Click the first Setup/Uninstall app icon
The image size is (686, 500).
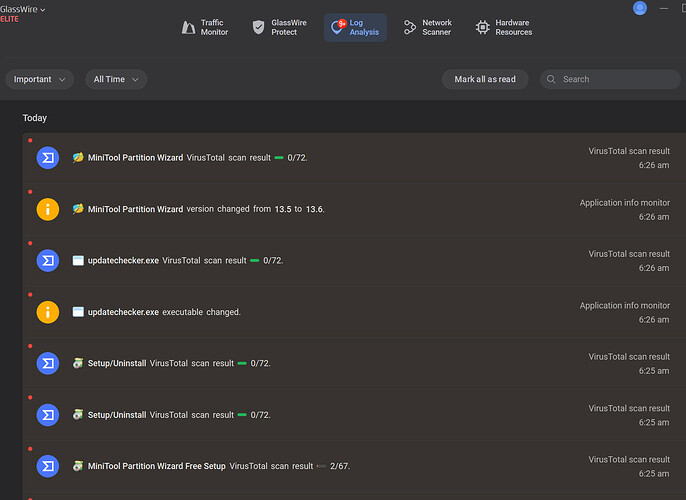coord(78,363)
